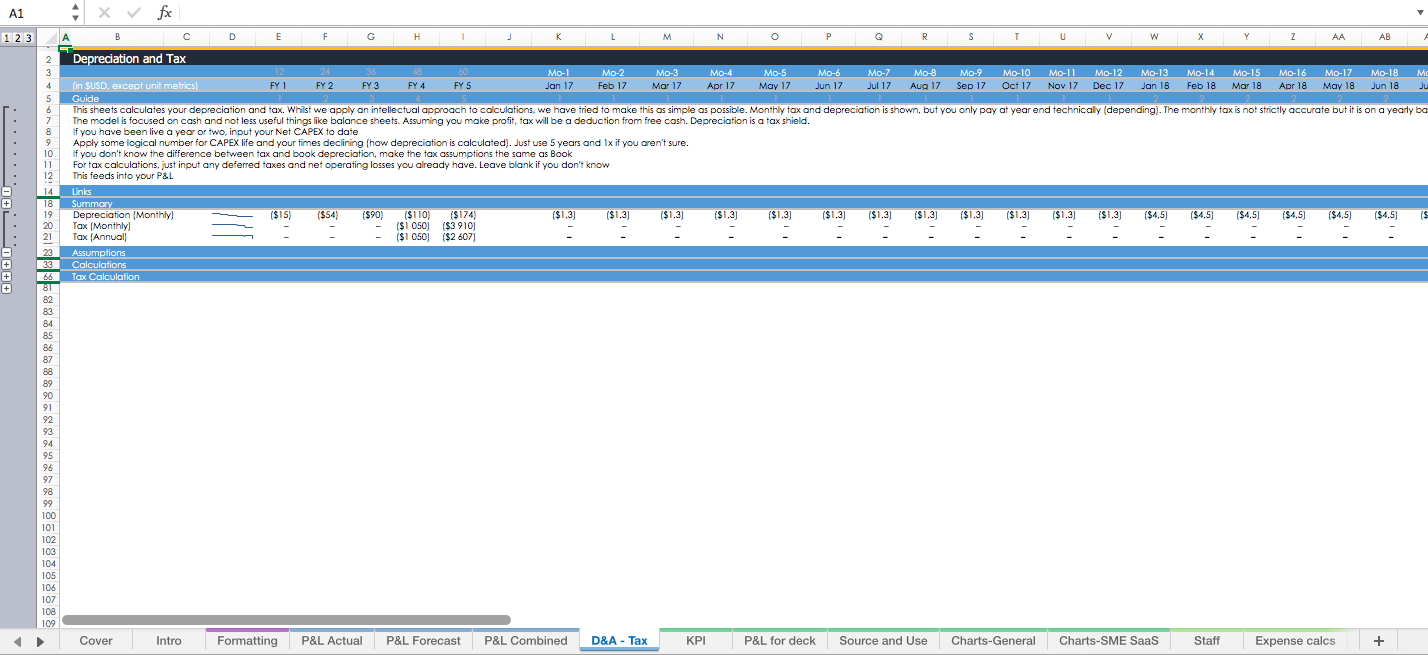
Task: Click the '($174)' depreciation value
Action: tap(463, 215)
